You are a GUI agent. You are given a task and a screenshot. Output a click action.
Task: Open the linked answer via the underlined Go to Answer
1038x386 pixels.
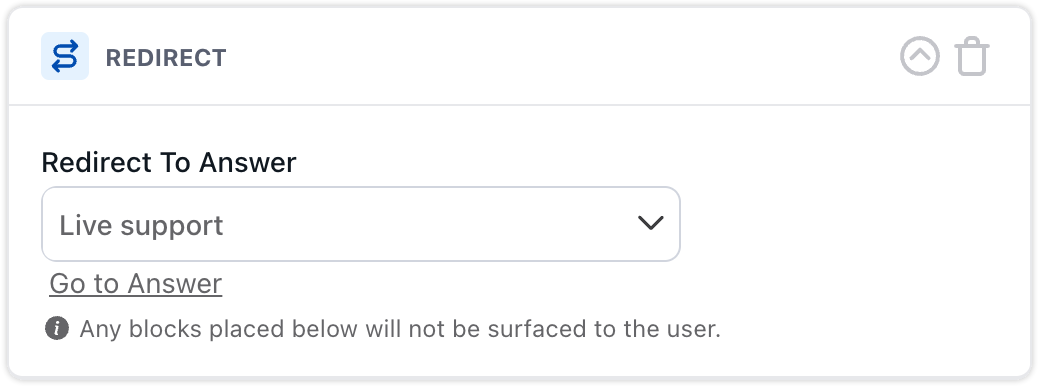136,283
